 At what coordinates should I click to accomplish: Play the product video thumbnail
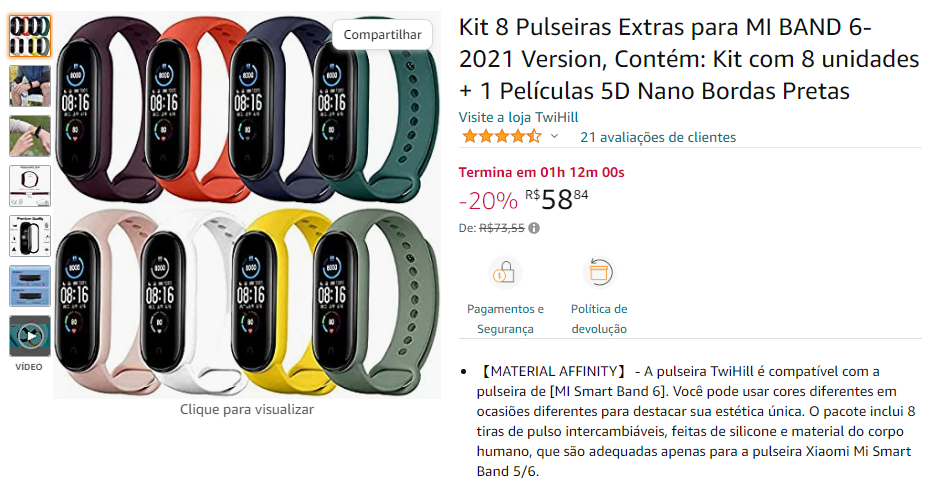click(x=30, y=336)
